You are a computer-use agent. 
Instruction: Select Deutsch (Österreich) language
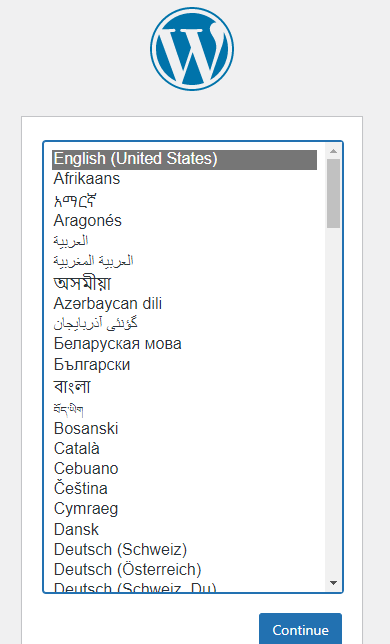pyautogui.click(x=184, y=570)
